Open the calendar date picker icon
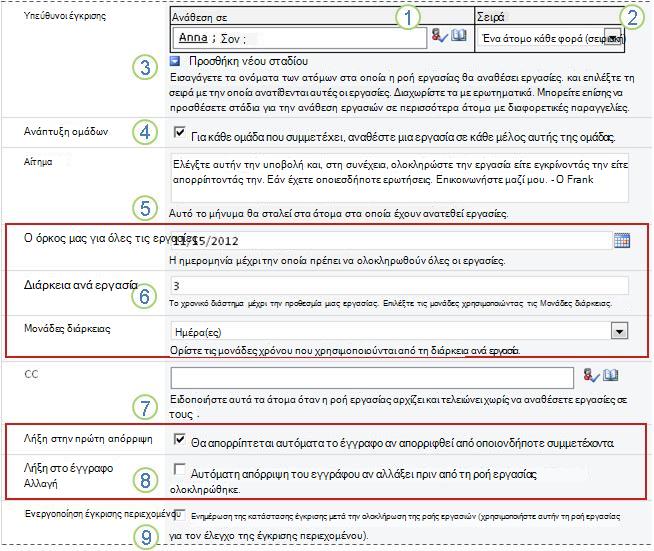 click(621, 240)
